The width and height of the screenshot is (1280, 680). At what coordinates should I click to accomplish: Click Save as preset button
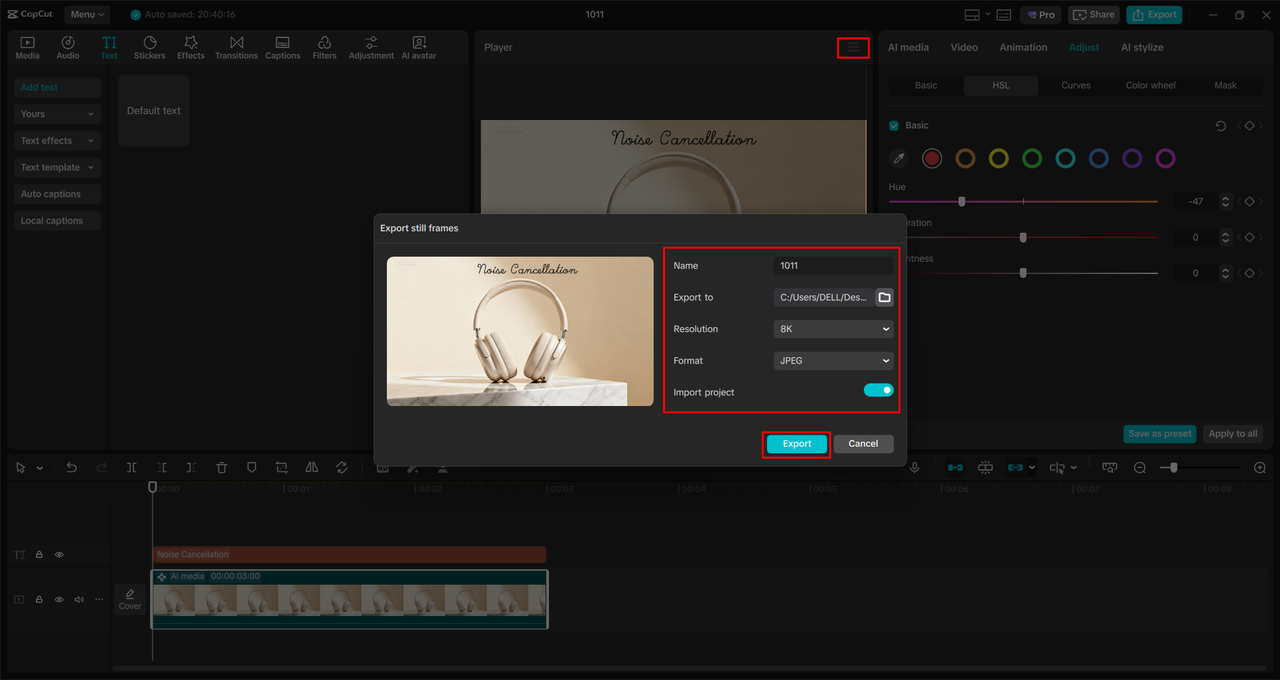[1160, 434]
